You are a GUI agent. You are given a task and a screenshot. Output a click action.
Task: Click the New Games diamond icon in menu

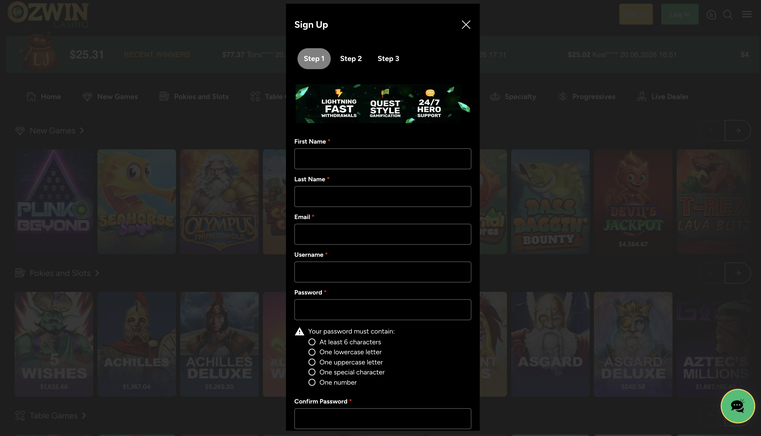tap(87, 97)
